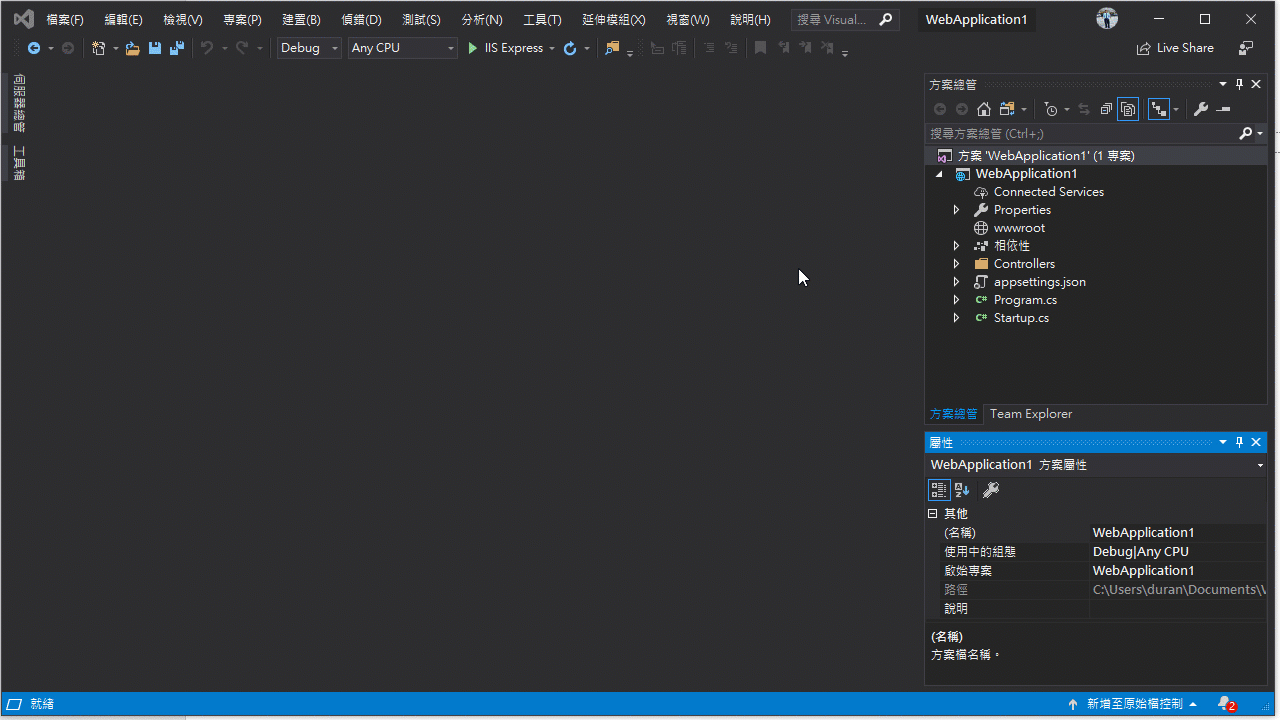This screenshot has height=720, width=1280.
Task: Toggle categorized view in the Properties panel
Action: click(x=939, y=489)
